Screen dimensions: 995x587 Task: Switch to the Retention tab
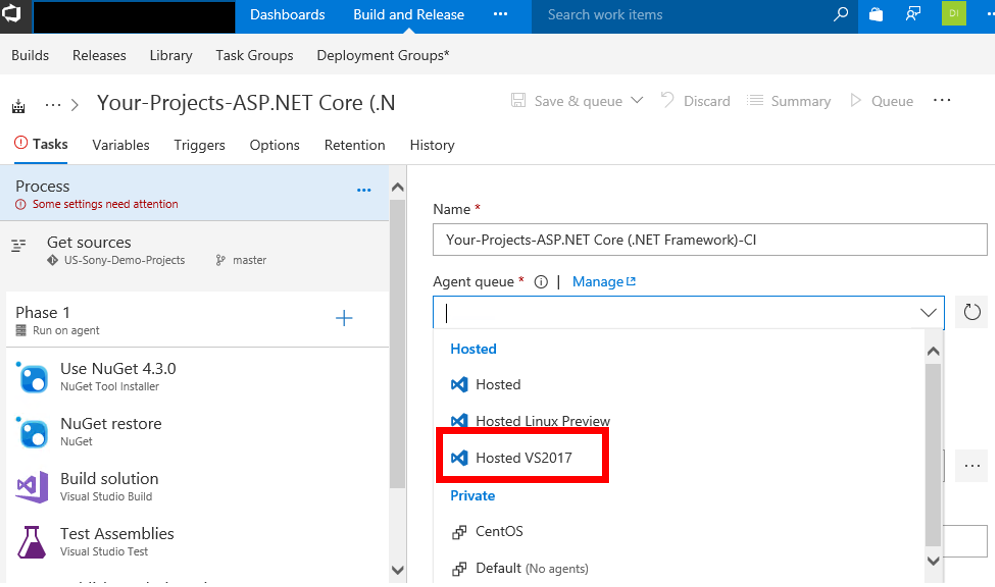354,145
